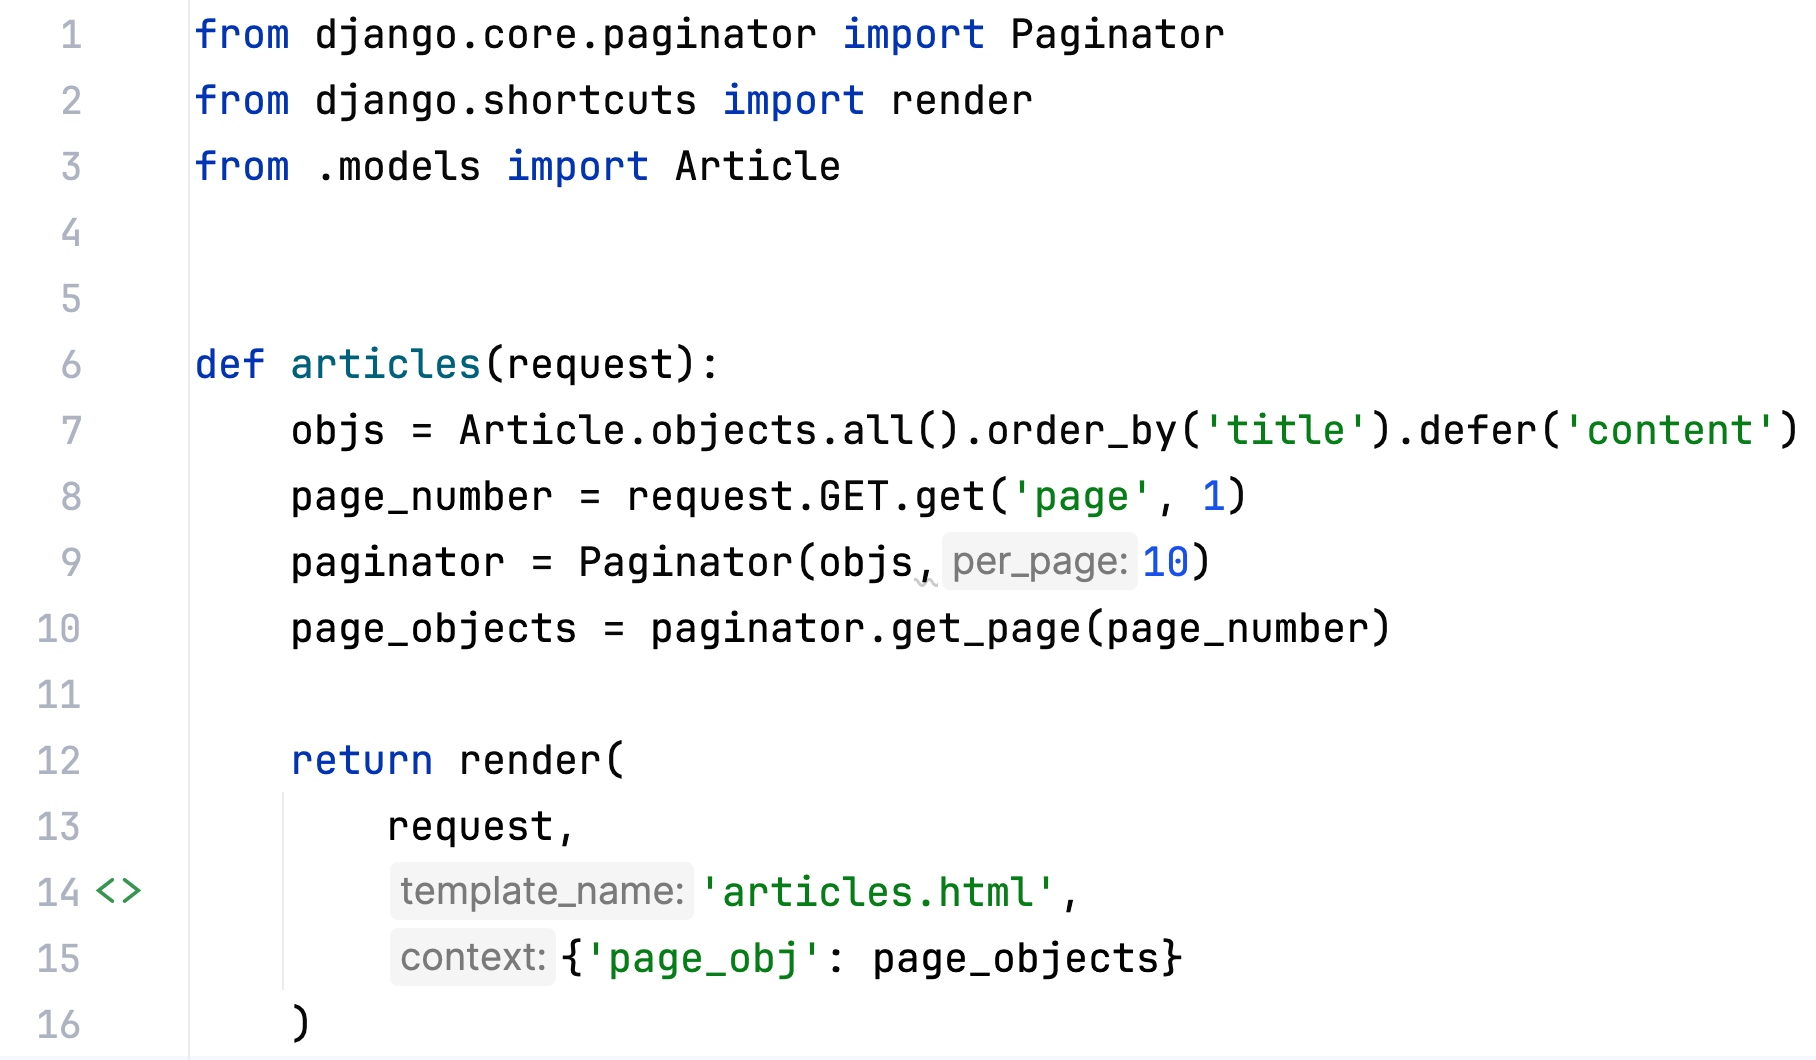
Task: Click the 'articles.html' template string
Action: pos(878,892)
